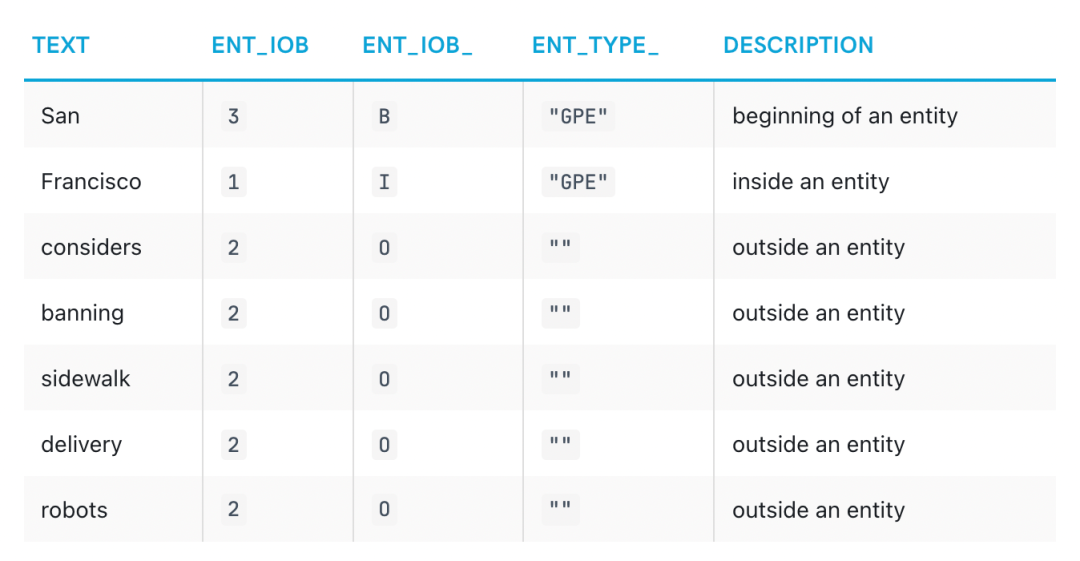Click the ENT_TYPE_ column header
Image resolution: width=1080 pixels, height=561 pixels.
[595, 45]
